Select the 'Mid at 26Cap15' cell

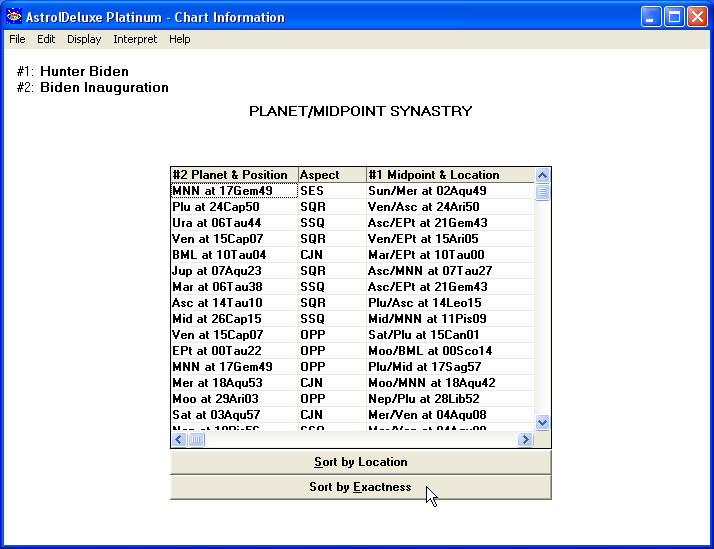click(235, 319)
